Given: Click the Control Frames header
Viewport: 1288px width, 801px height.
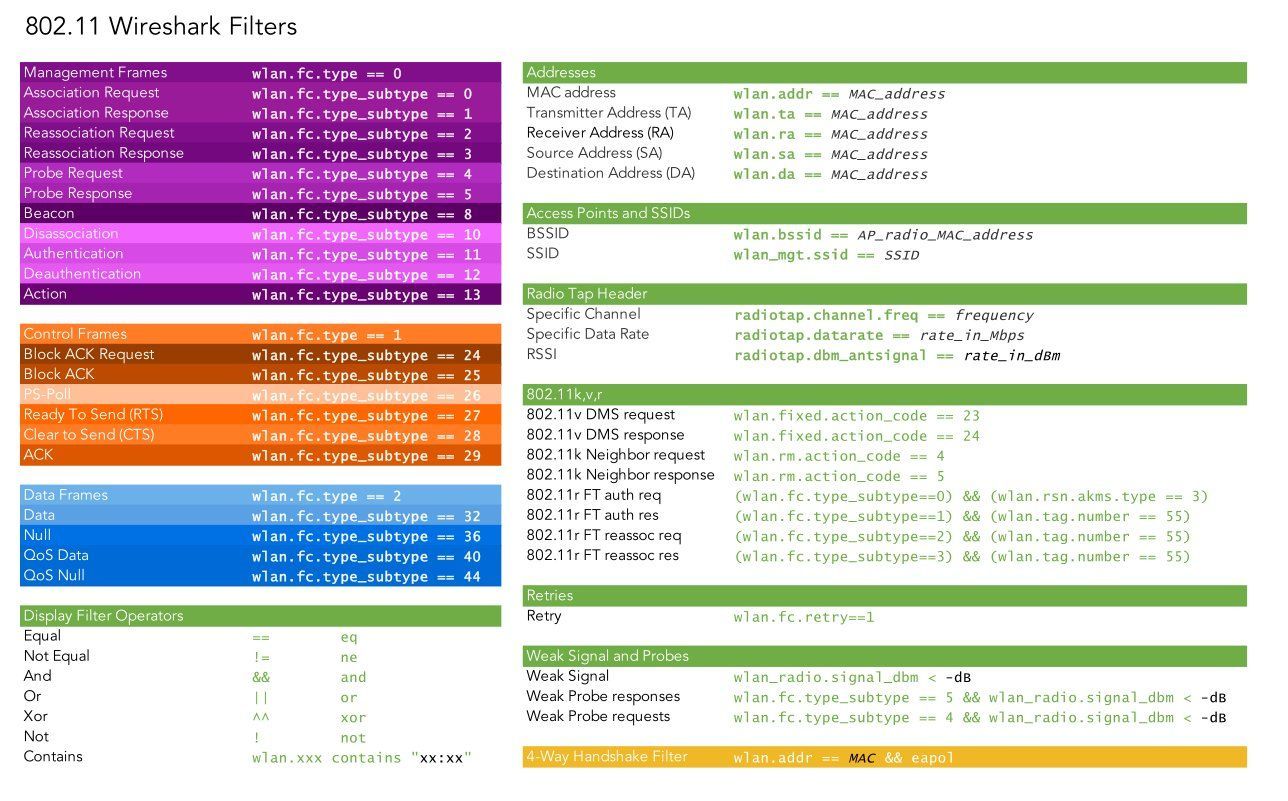Looking at the screenshot, I should [x=260, y=334].
